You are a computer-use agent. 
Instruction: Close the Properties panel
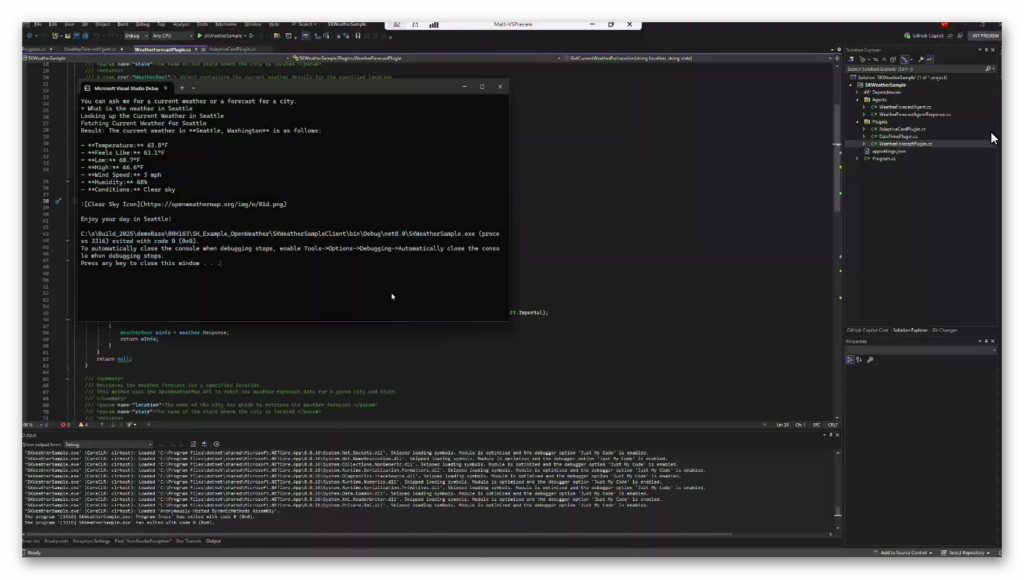tap(993, 341)
